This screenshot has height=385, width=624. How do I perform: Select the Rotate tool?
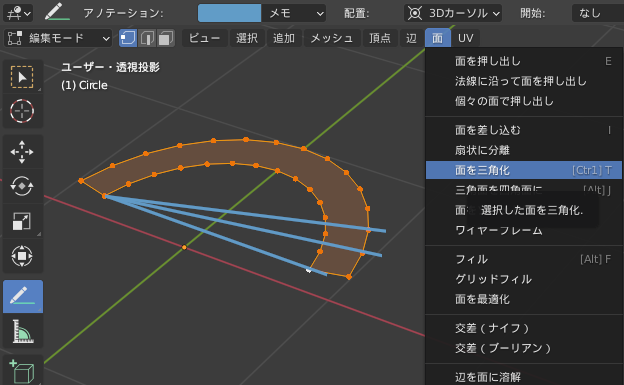click(22, 186)
